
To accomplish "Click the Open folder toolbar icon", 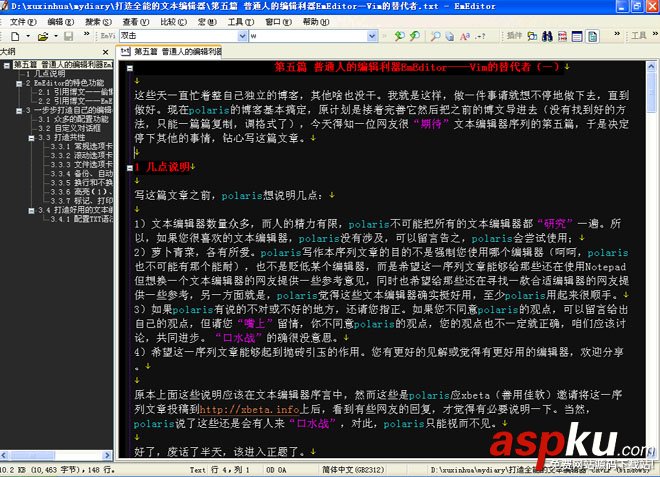I will [43, 36].
